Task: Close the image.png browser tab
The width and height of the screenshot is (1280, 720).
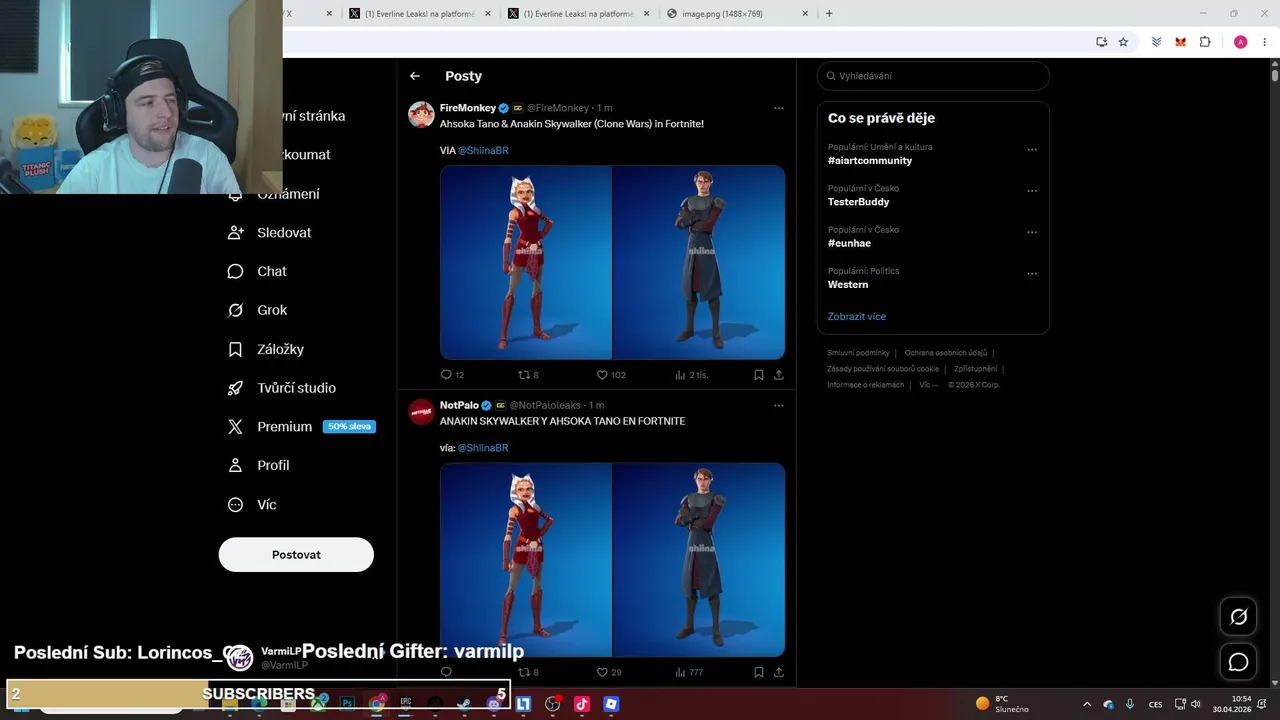Action: (x=805, y=14)
